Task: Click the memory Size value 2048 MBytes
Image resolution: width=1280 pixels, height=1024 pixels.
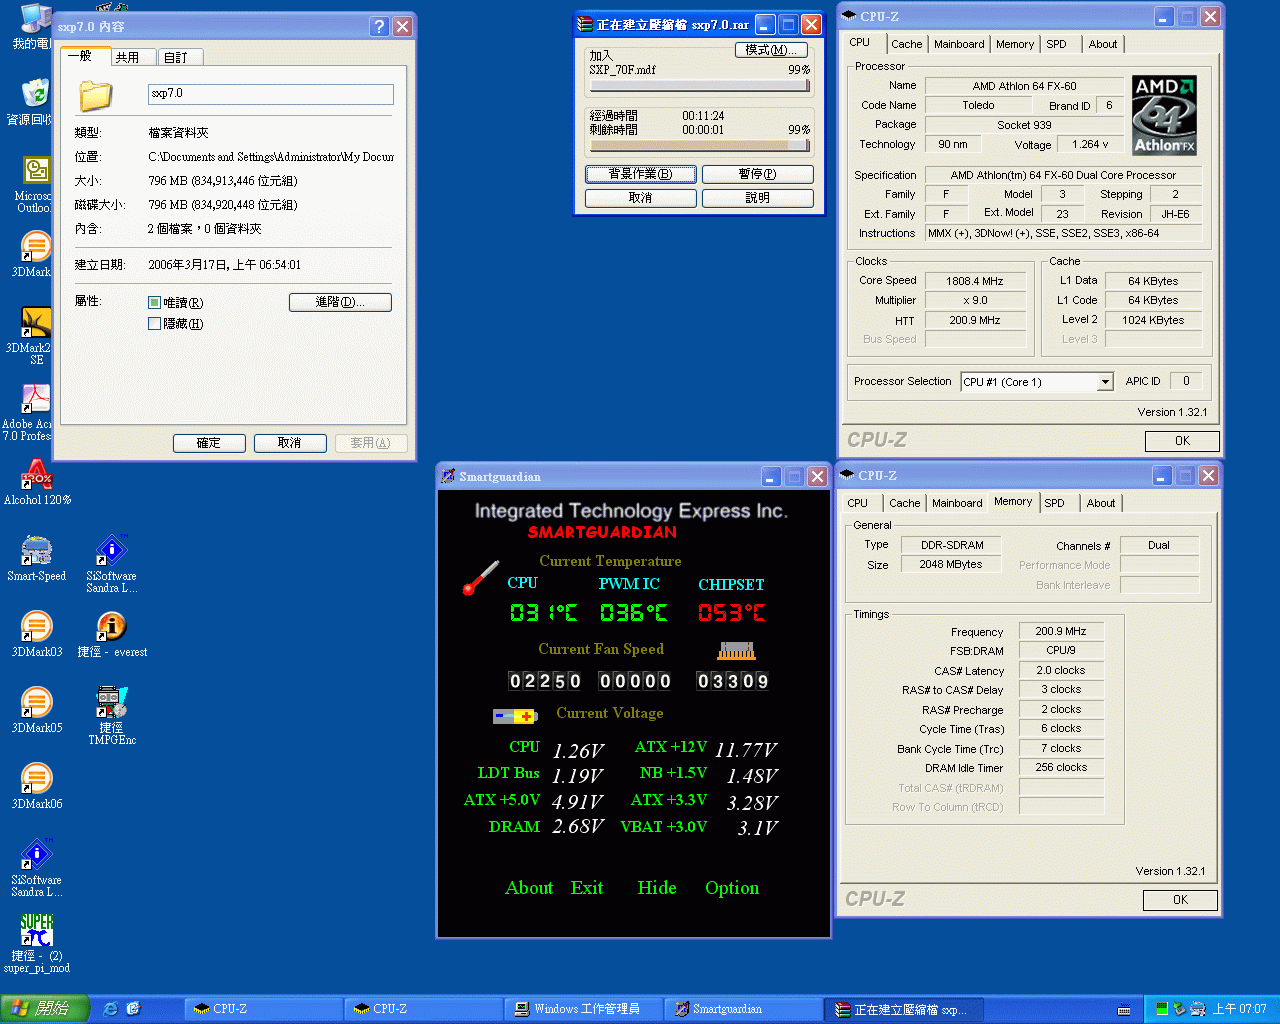Action: [x=951, y=564]
